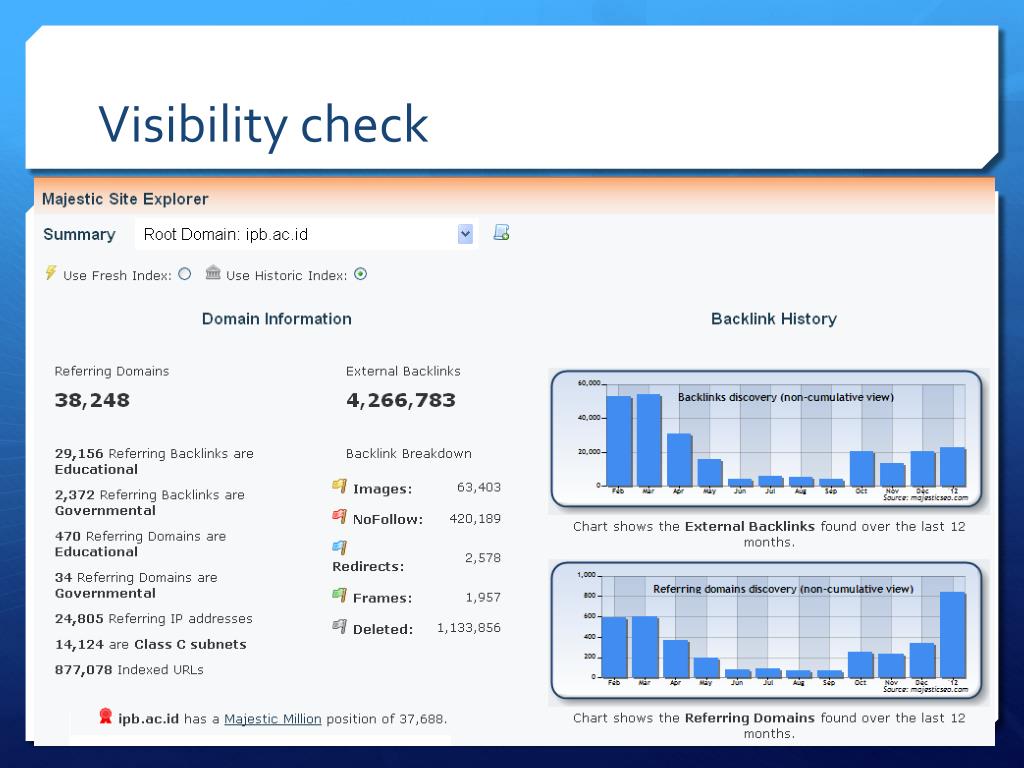The image size is (1024, 768).
Task: Click the 14,124 Class C subnets line
Action: coord(151,645)
